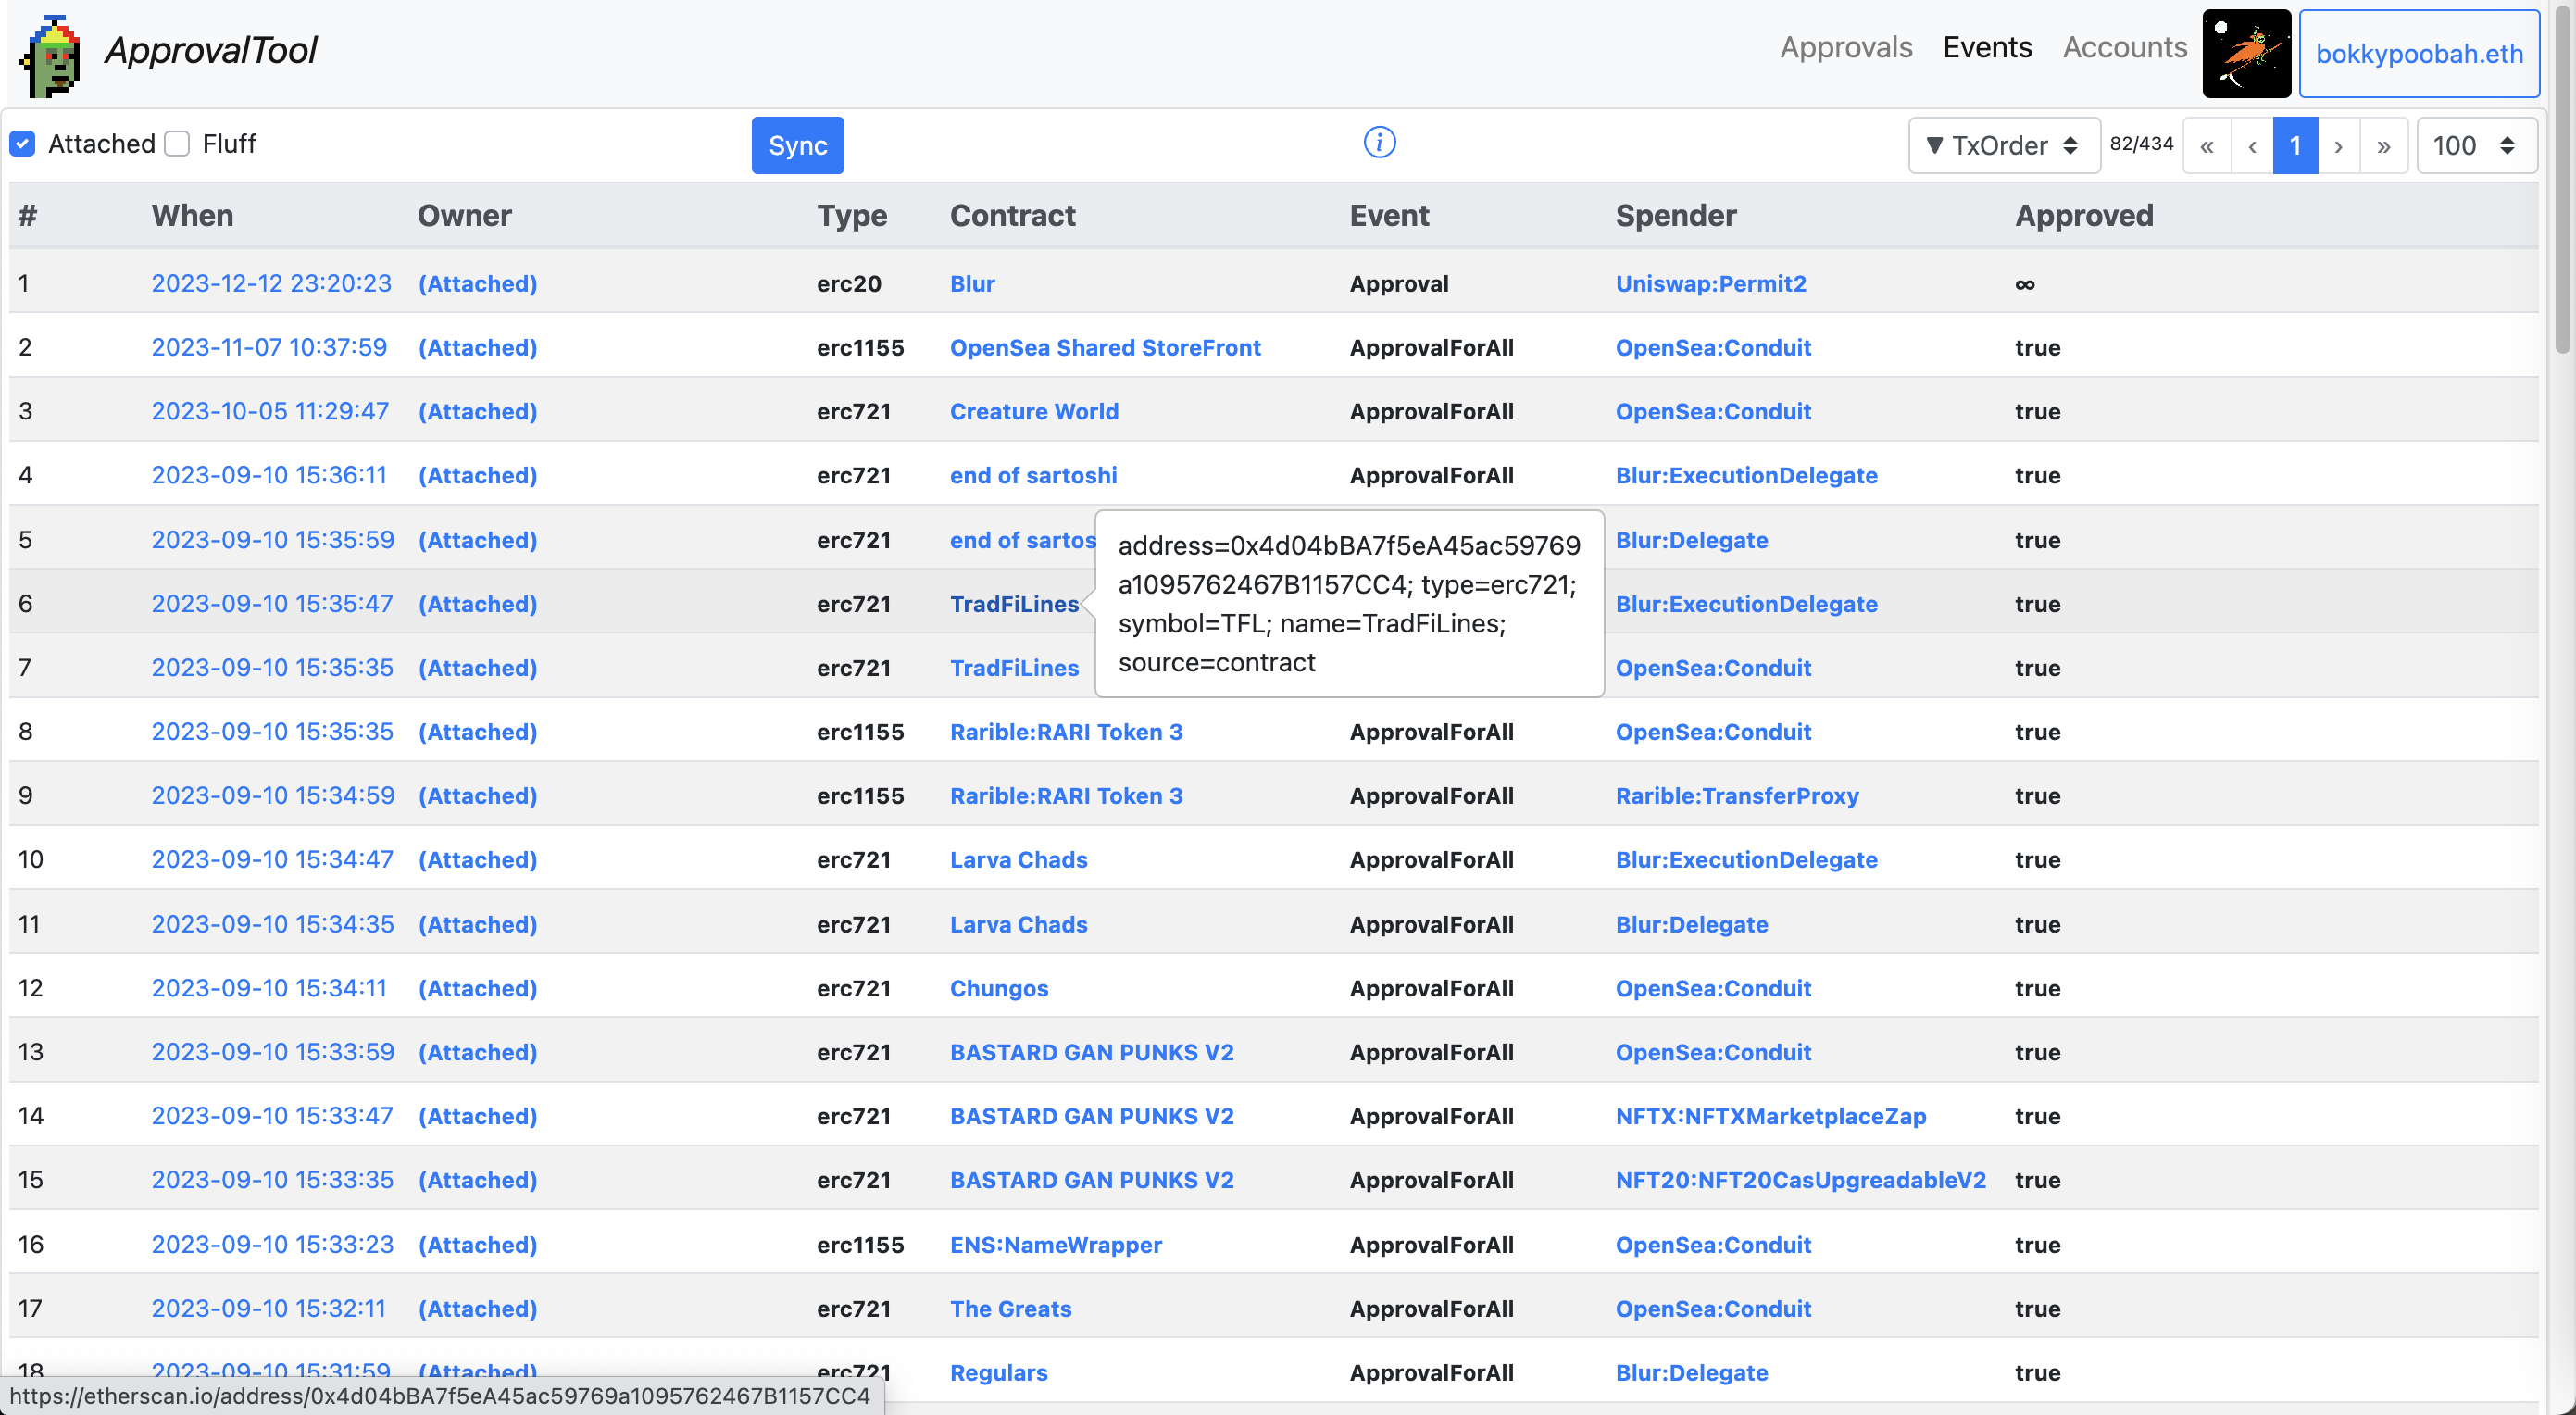Open the page size 100 dropdown
This screenshot has width=2576, height=1415.
coord(2475,146)
